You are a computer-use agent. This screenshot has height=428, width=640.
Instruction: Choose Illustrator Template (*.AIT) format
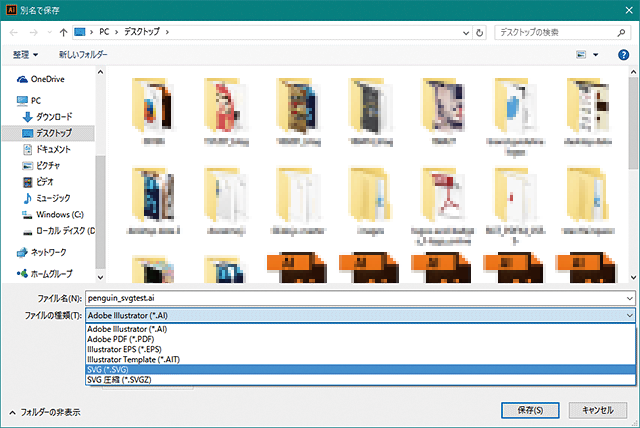tap(361, 359)
